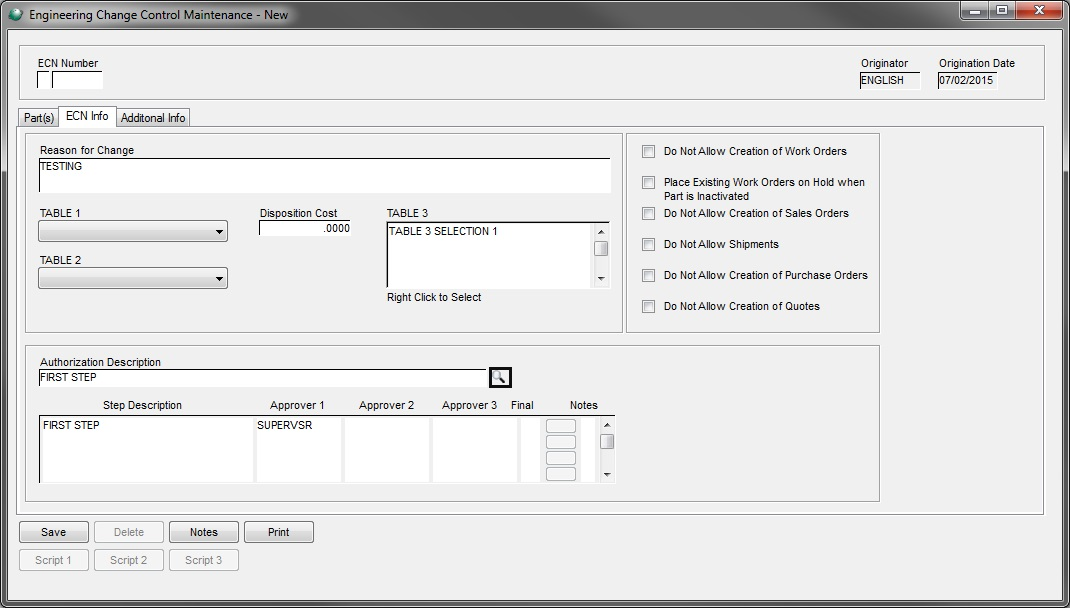Click the Authorization Description field
Image resolution: width=1070 pixels, height=608 pixels.
263,377
